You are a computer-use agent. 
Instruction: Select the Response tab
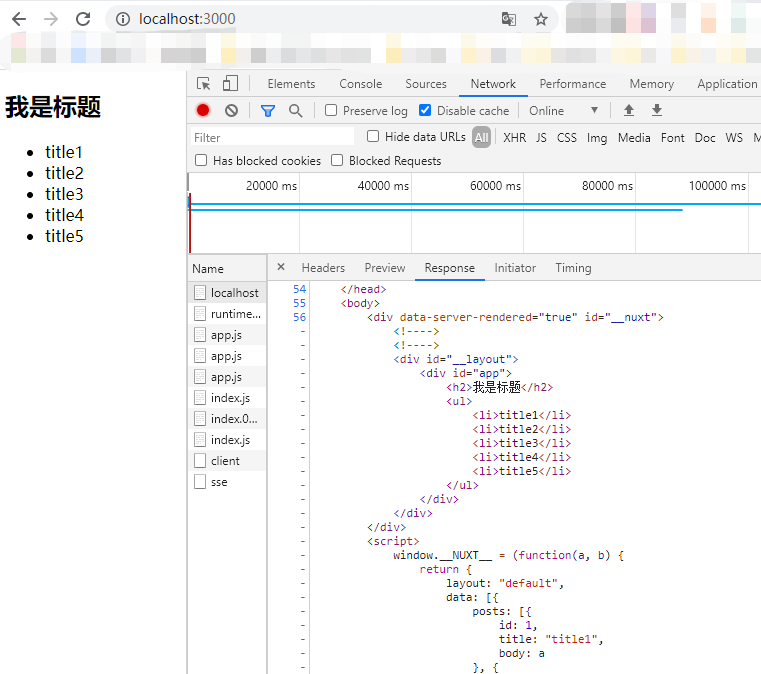(x=449, y=268)
